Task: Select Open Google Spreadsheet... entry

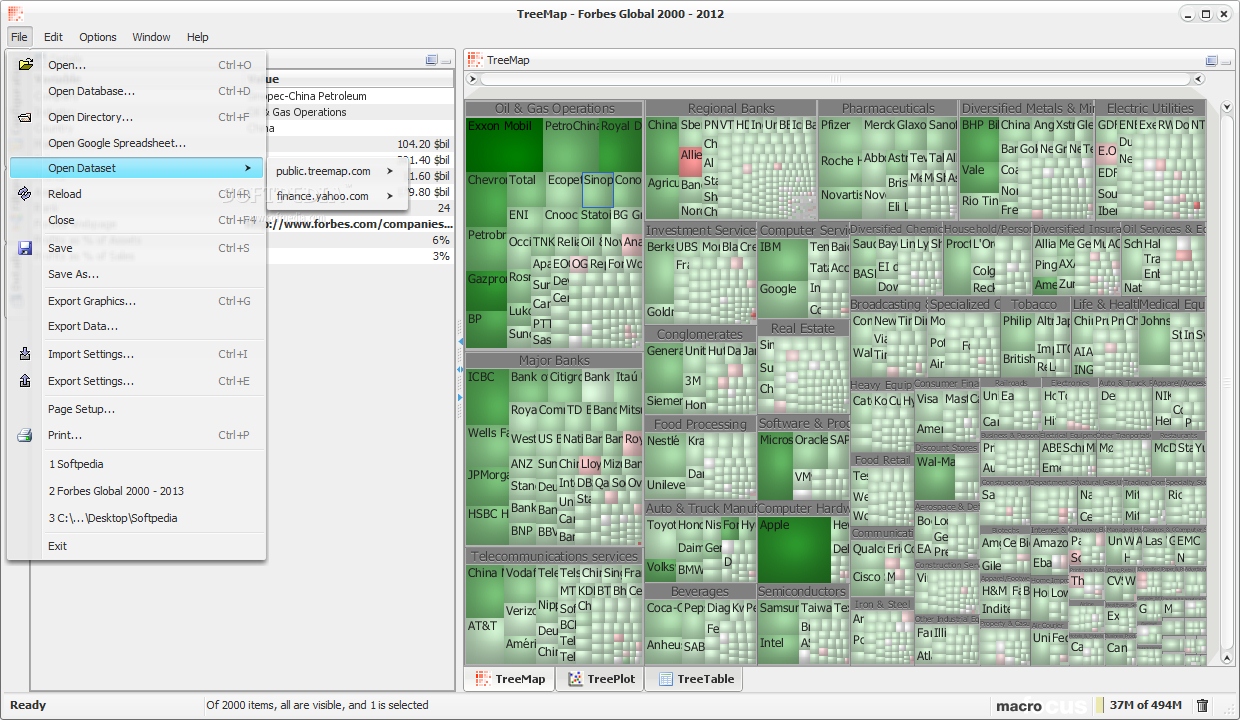Action: (136, 143)
